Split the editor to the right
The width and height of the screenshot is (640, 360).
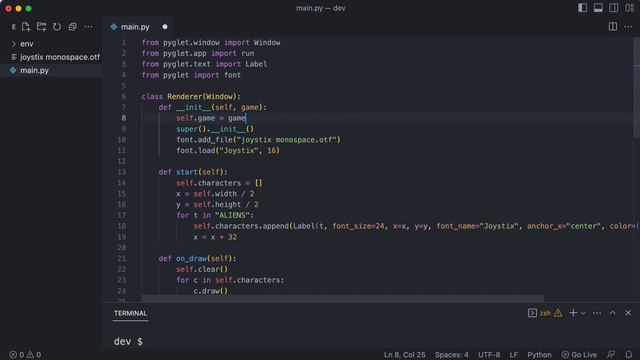pyautogui.click(x=613, y=27)
